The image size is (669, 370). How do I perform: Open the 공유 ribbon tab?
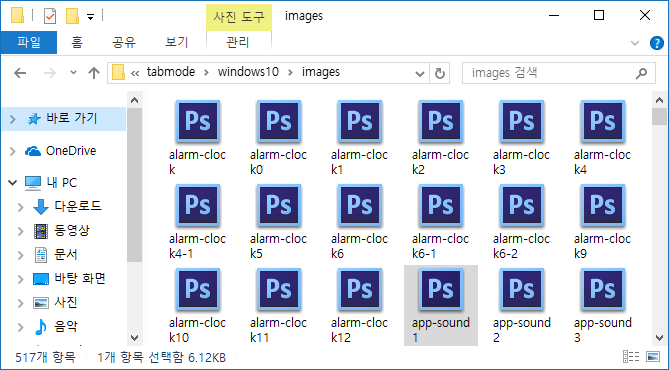coord(124,42)
